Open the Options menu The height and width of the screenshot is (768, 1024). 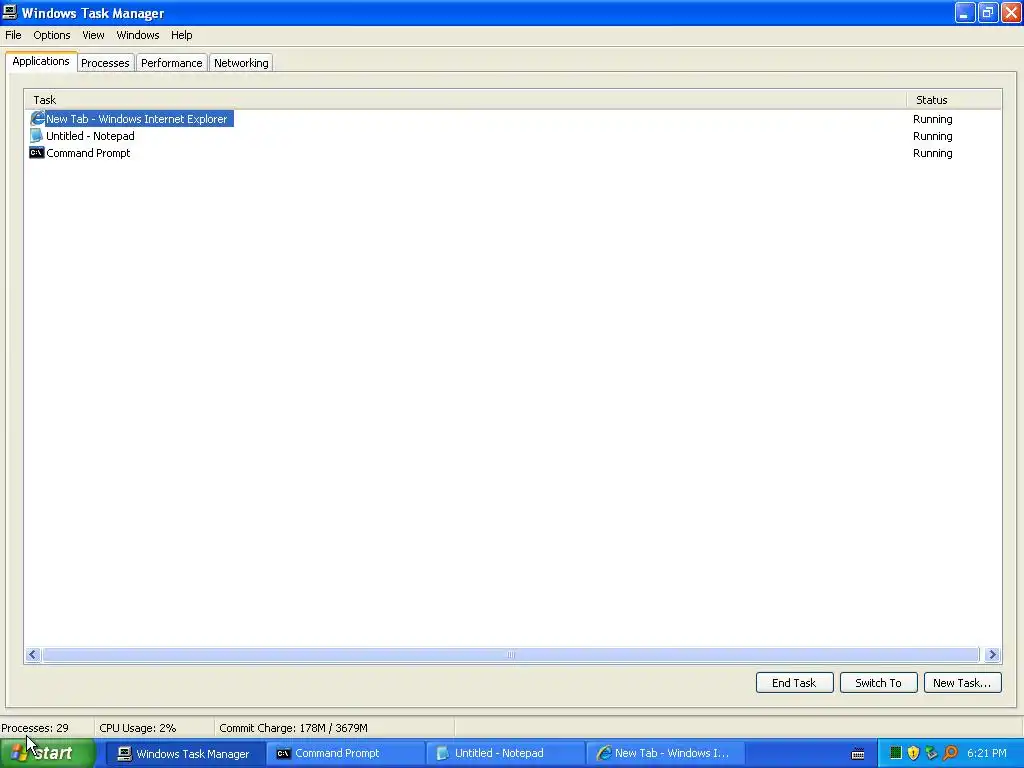point(52,35)
